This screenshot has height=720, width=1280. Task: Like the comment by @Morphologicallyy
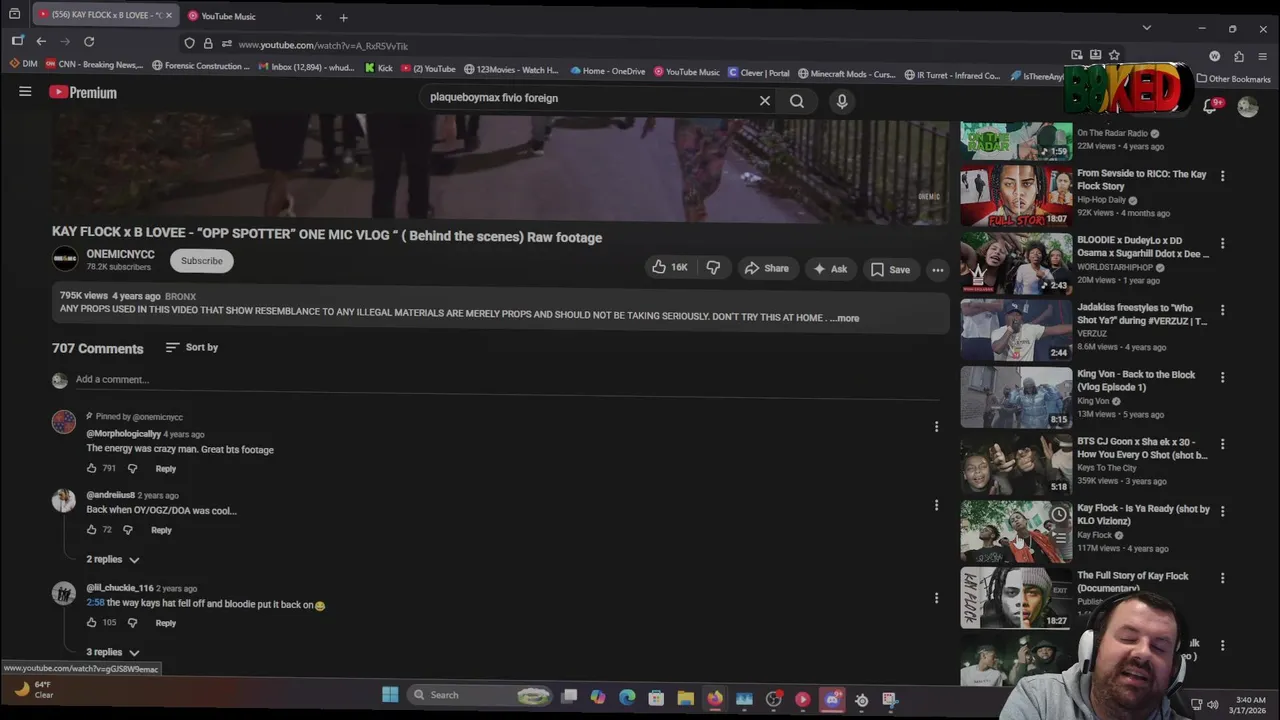pyautogui.click(x=92, y=468)
